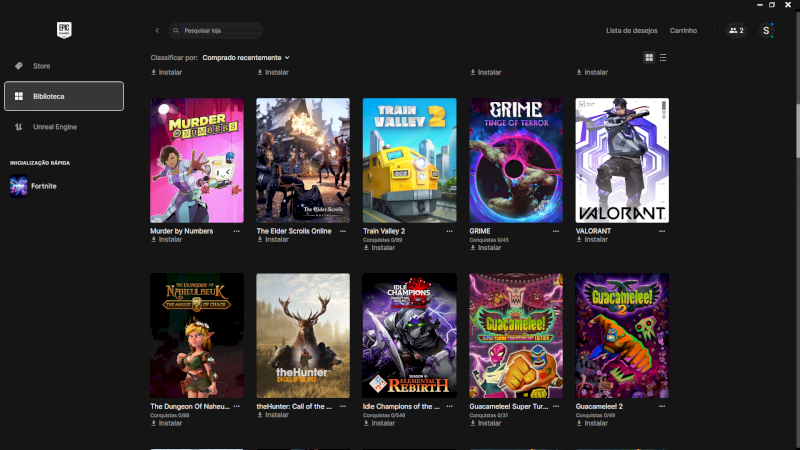Viewport: 800px width, 450px height.
Task: Open VALORANT game cover
Action: [622, 160]
